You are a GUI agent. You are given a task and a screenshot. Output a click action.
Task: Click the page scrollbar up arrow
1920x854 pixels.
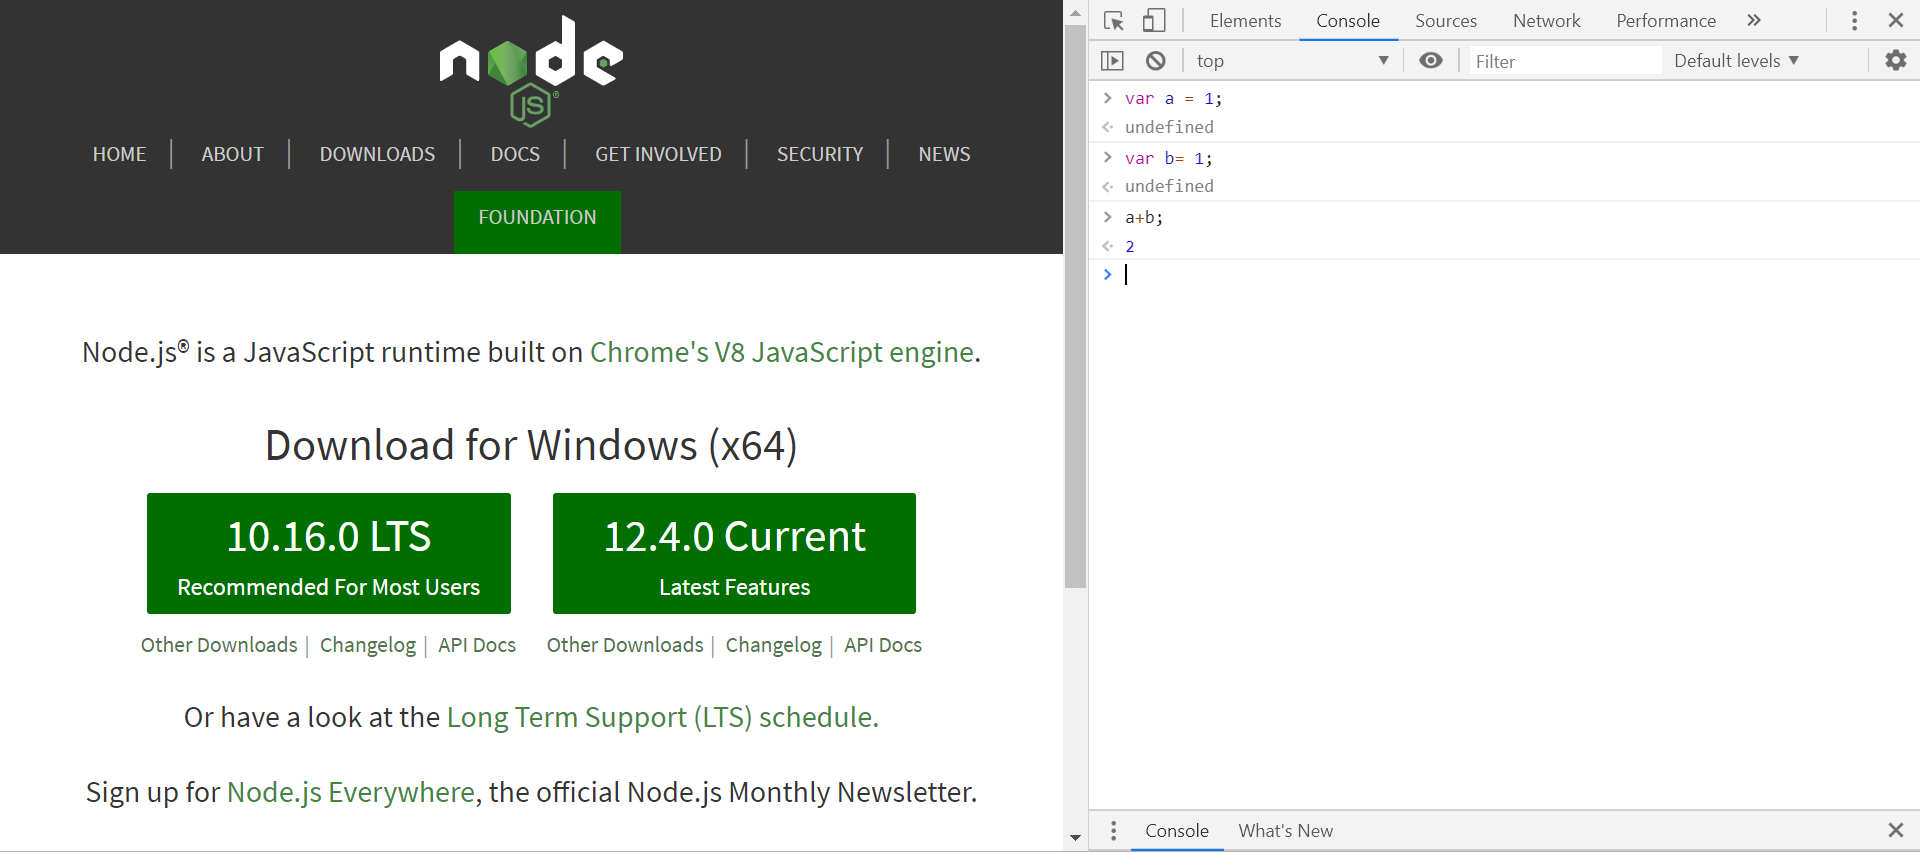(1076, 14)
